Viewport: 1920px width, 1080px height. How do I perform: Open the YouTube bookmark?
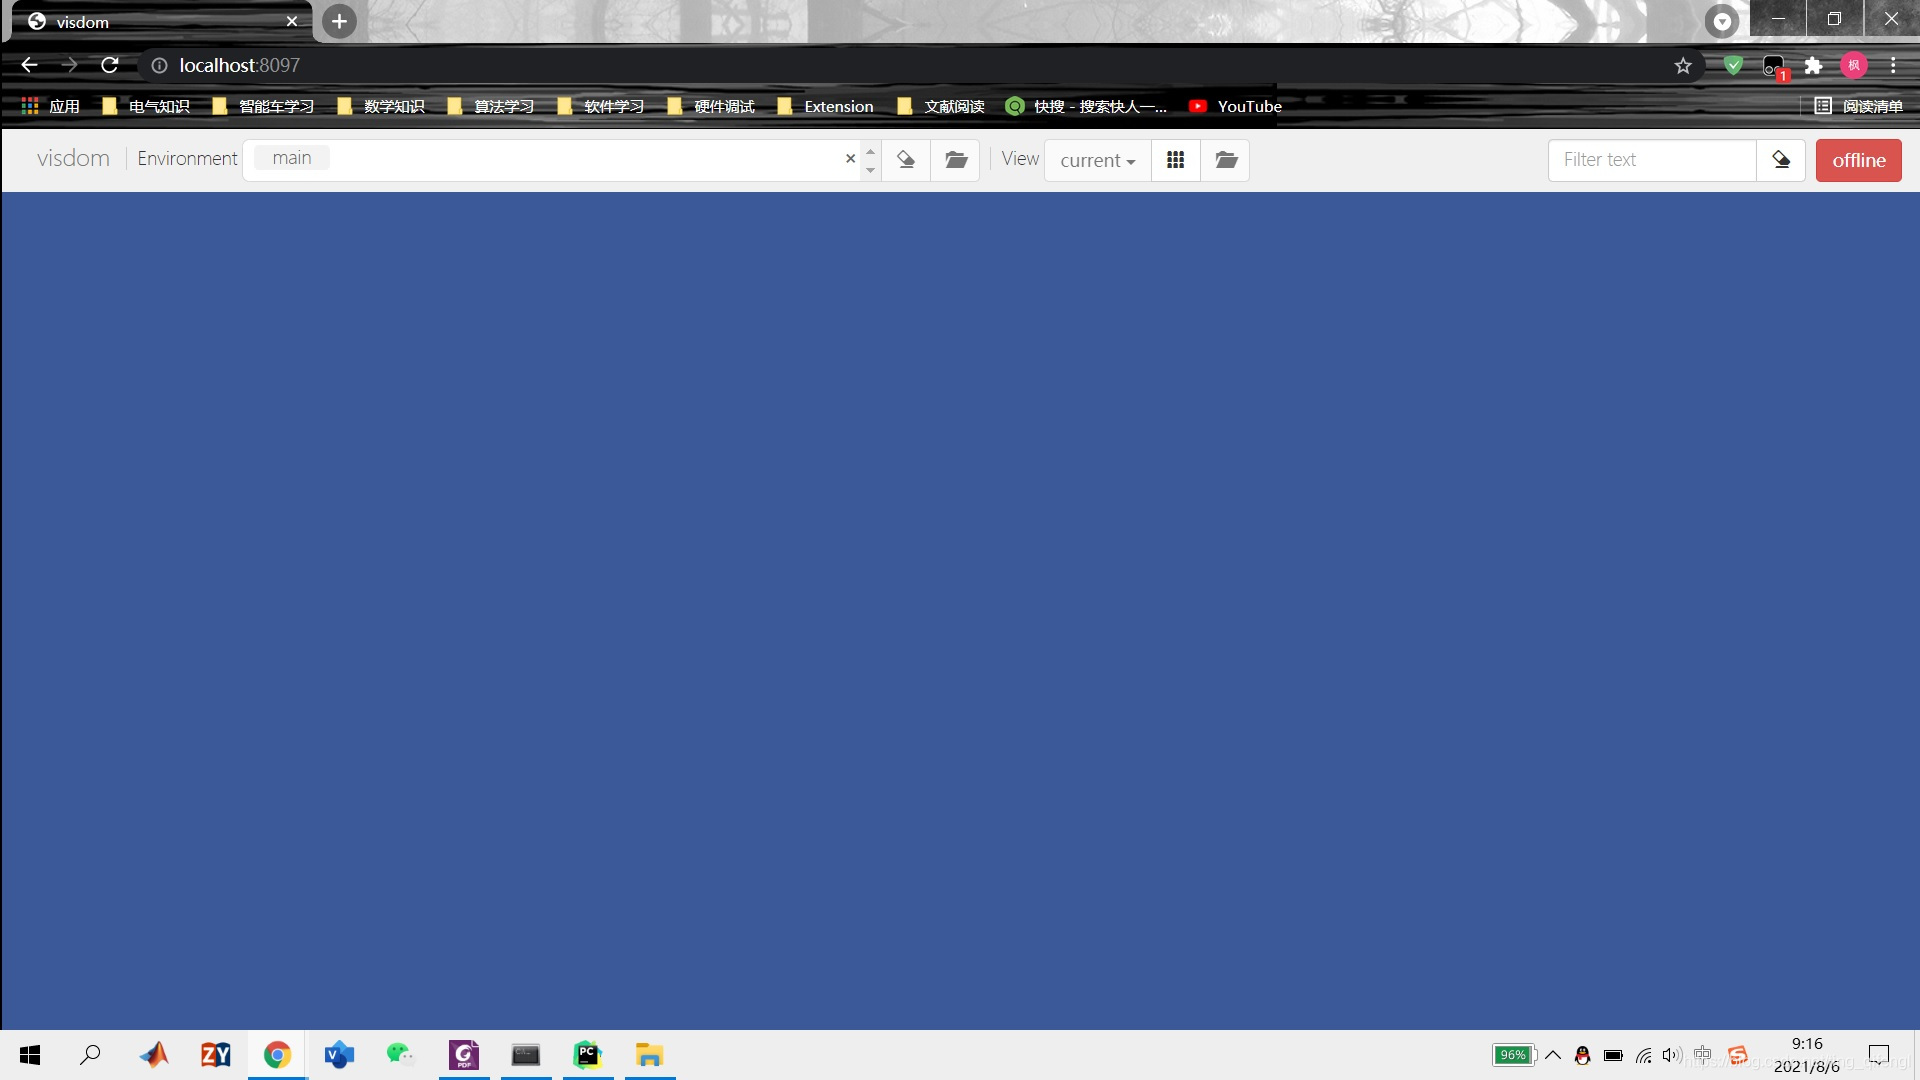coord(1235,106)
